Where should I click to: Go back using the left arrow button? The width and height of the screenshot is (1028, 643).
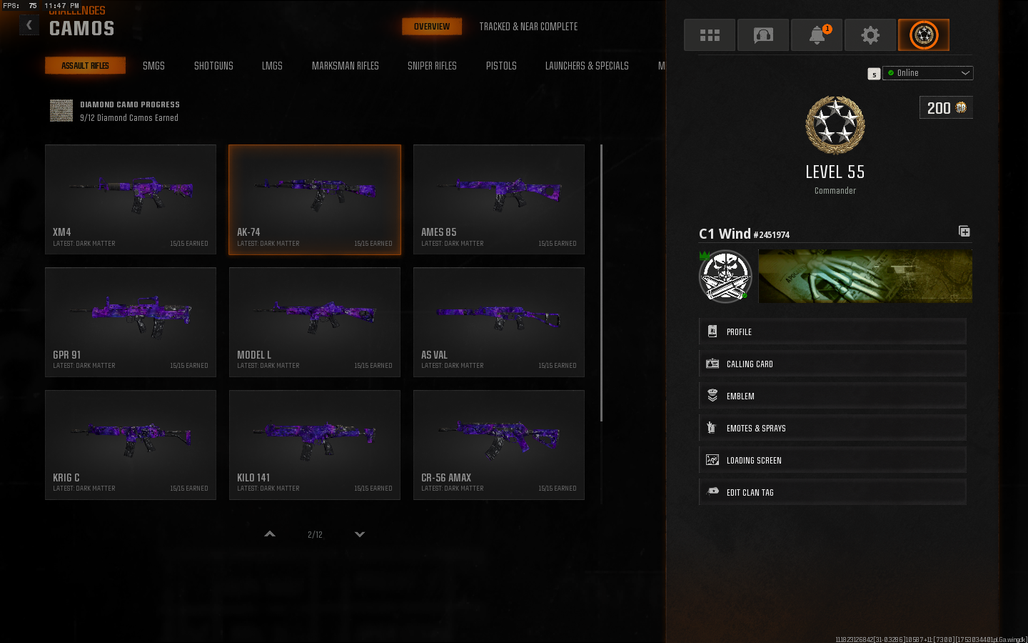pyautogui.click(x=29, y=25)
